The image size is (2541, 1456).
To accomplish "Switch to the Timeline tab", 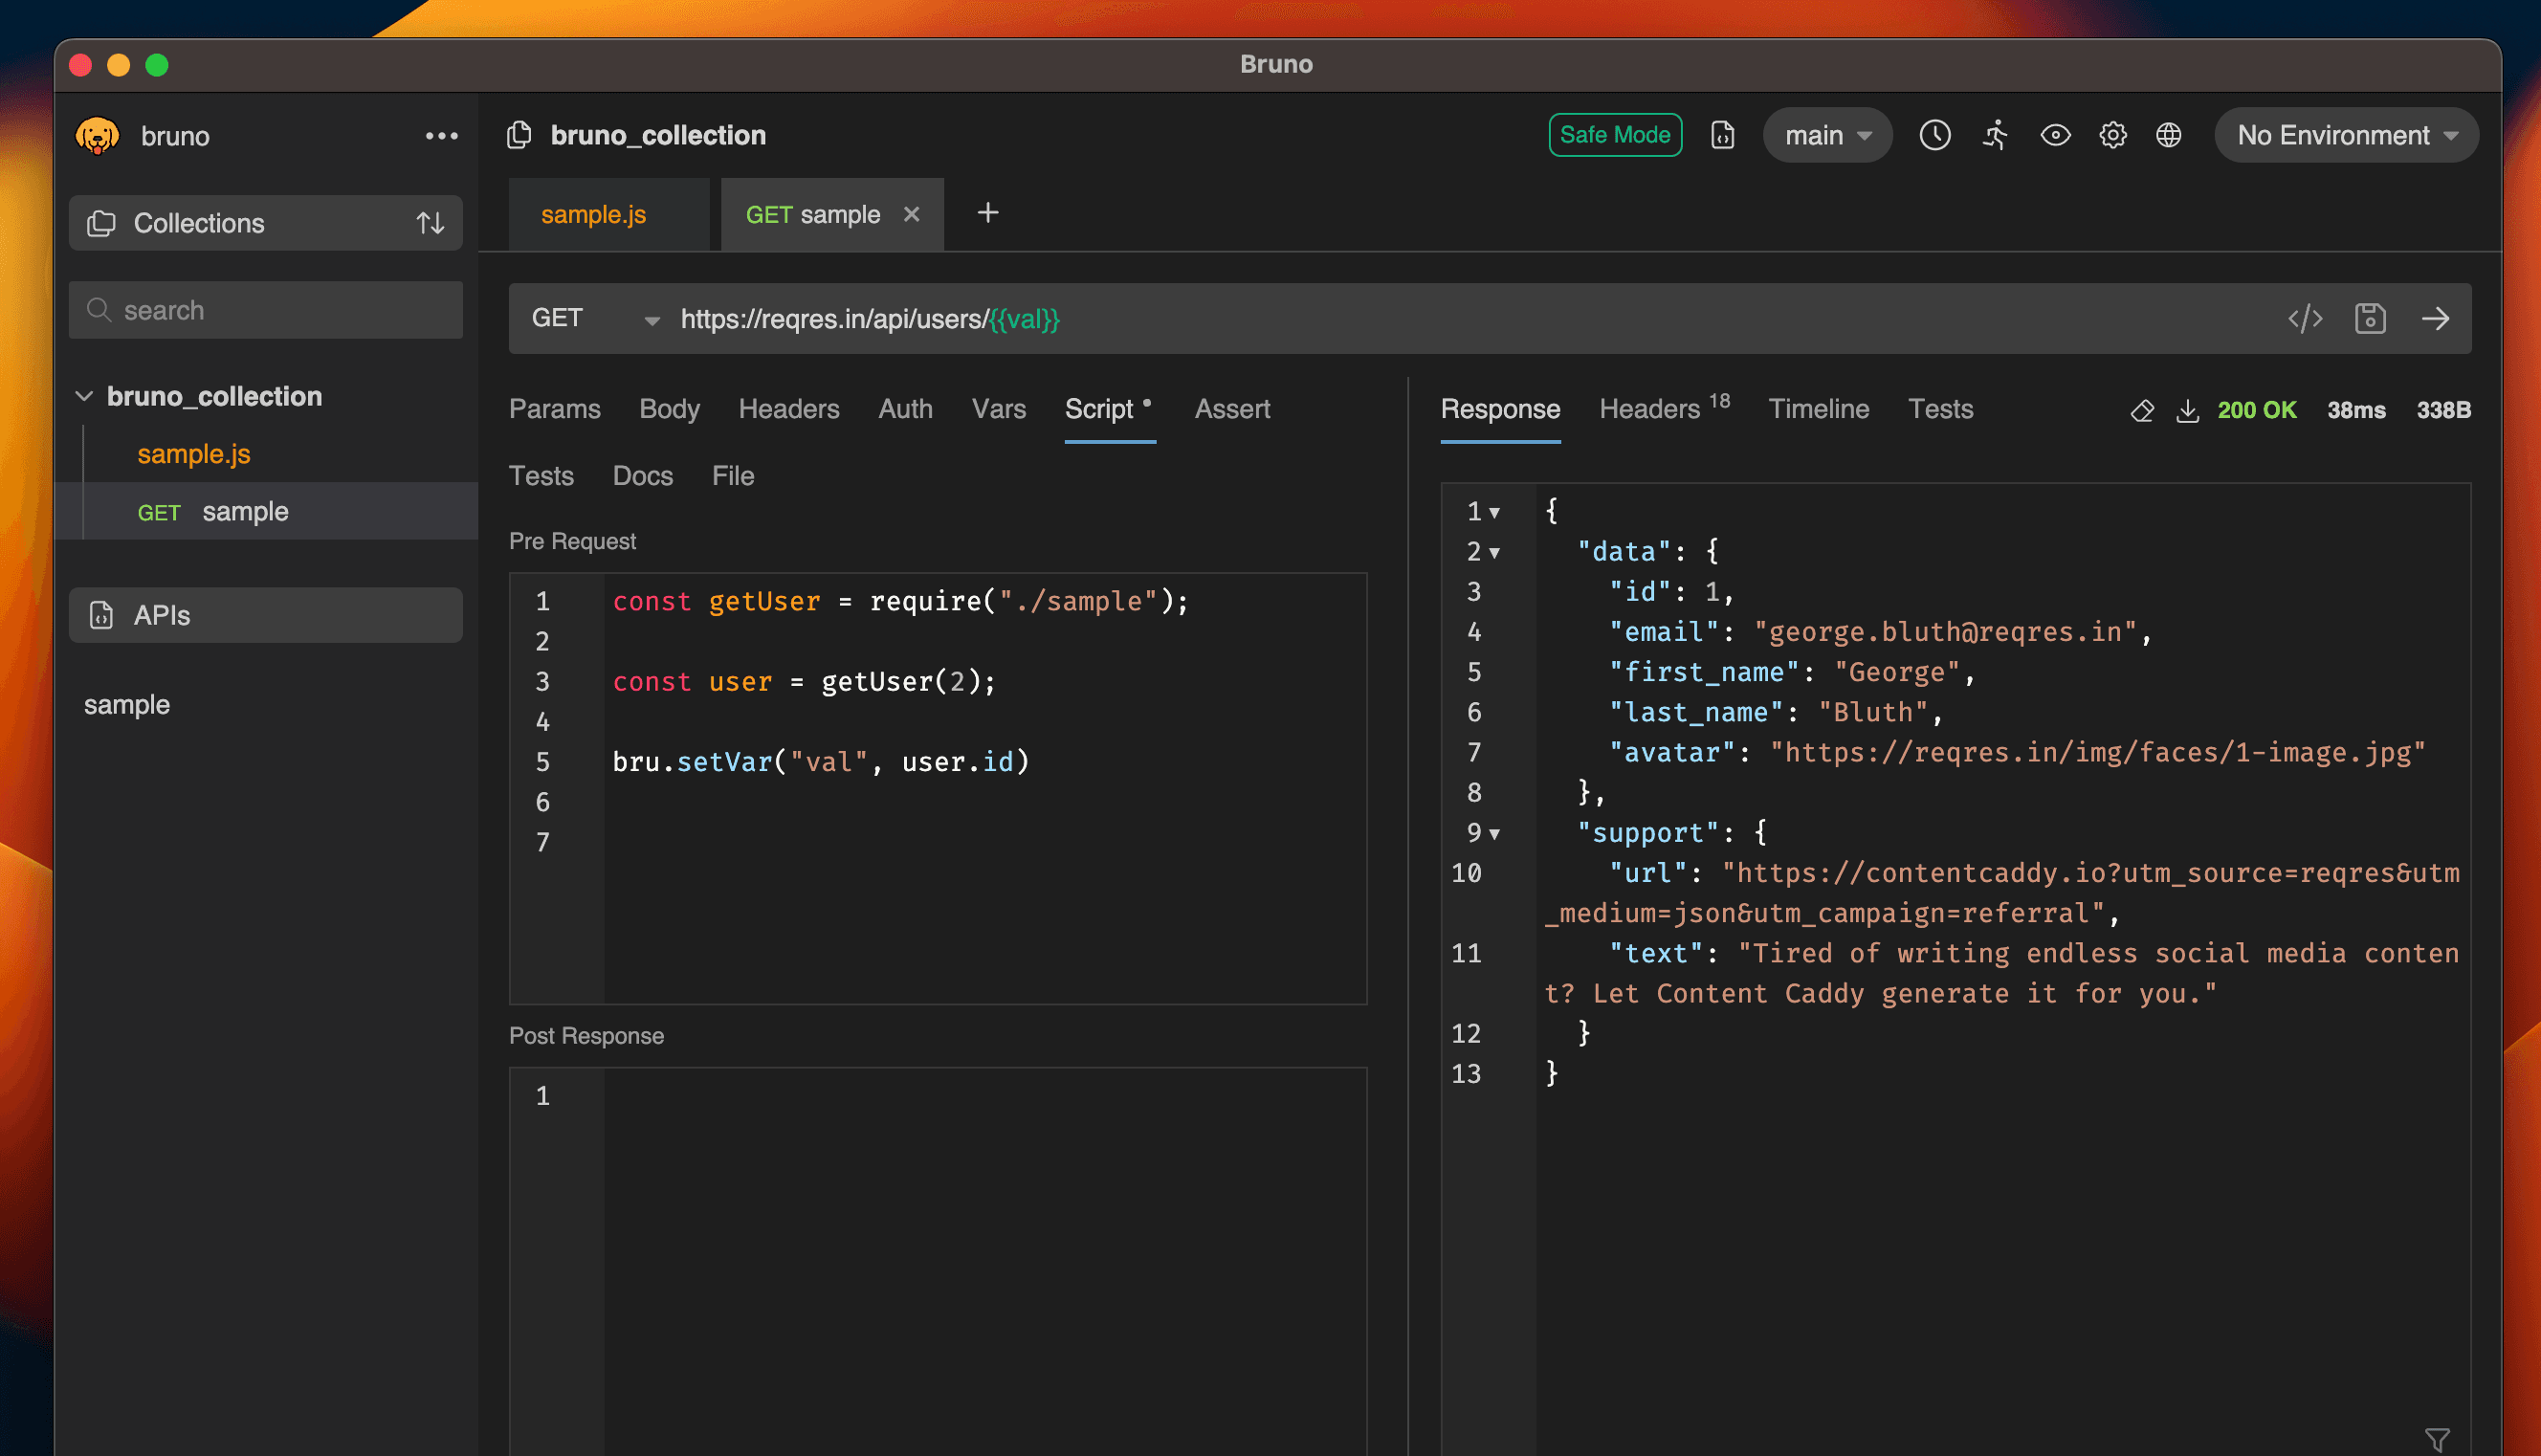I will pos(1818,408).
